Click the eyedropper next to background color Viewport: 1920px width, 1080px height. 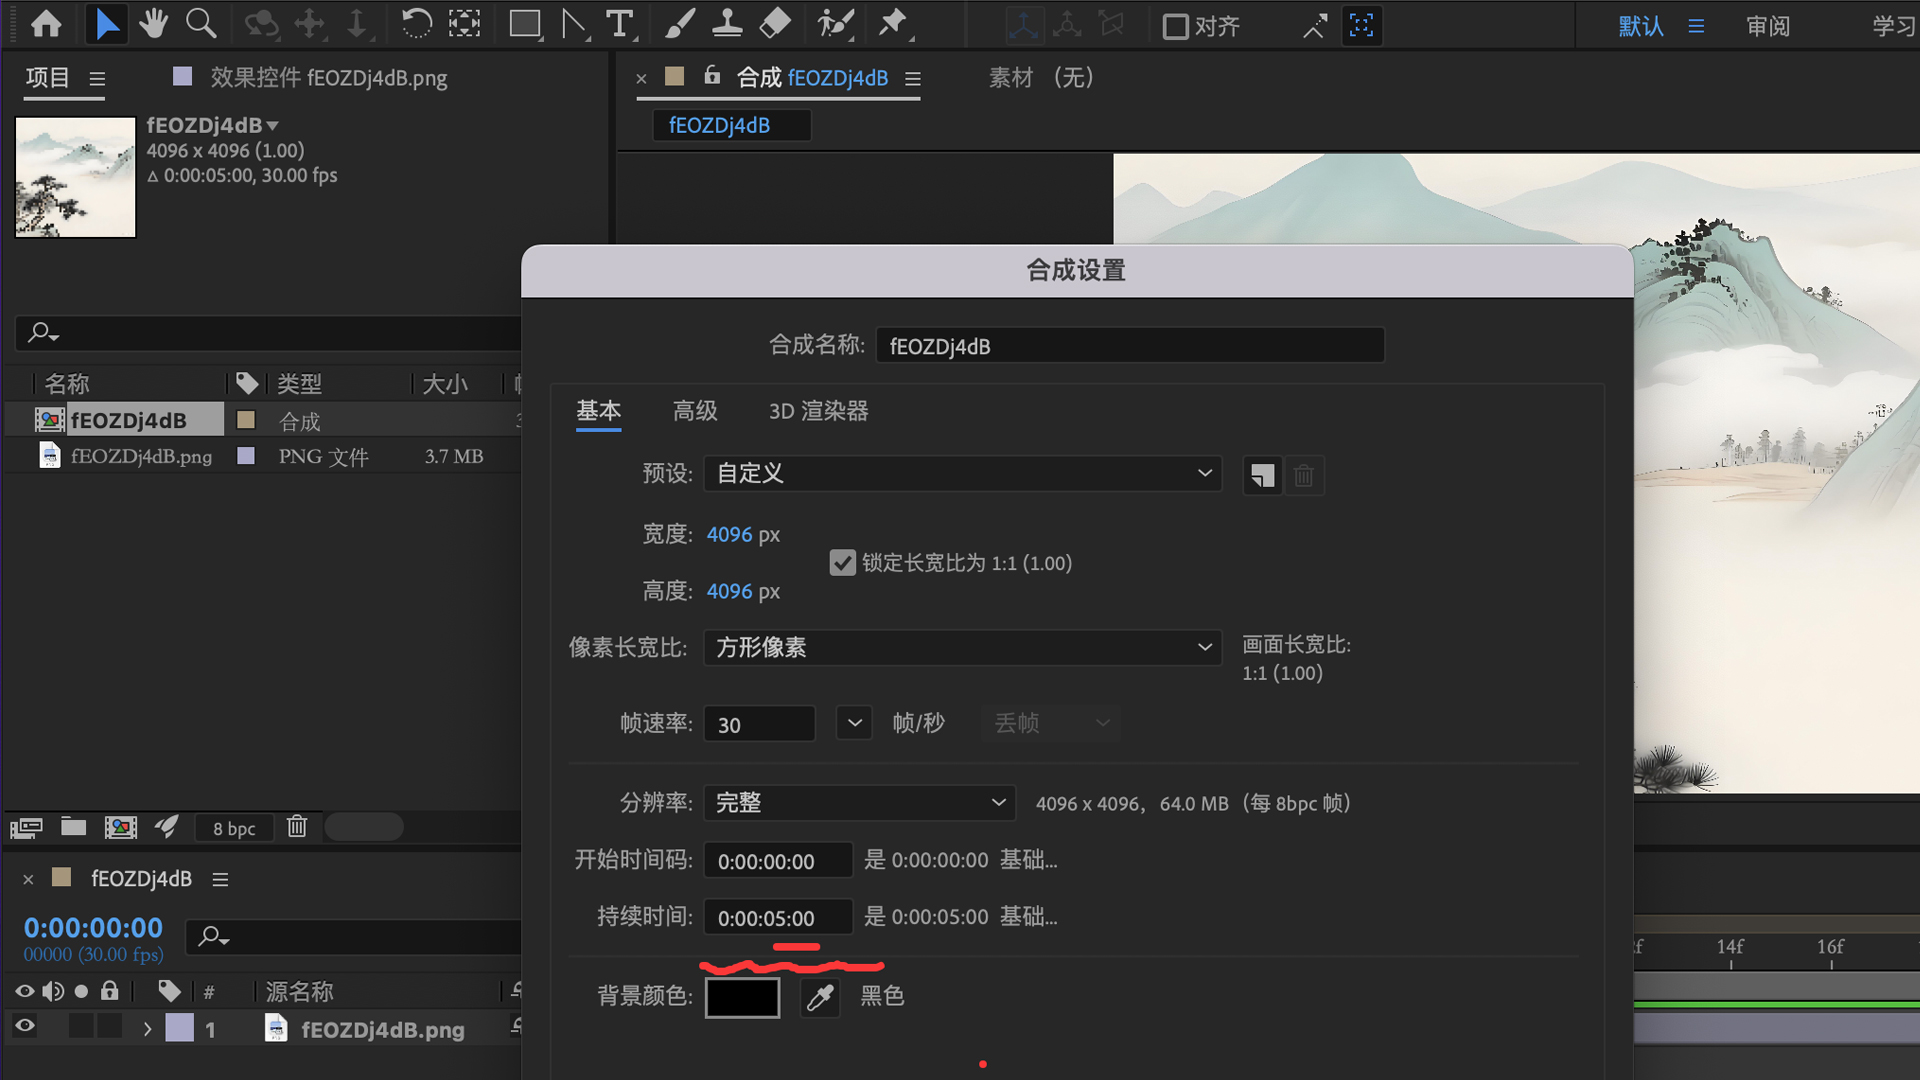pyautogui.click(x=819, y=997)
